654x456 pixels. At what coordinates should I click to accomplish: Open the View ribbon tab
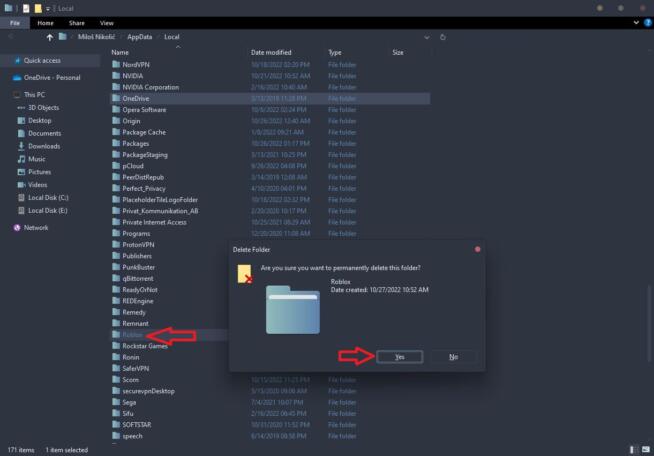pyautogui.click(x=106, y=22)
